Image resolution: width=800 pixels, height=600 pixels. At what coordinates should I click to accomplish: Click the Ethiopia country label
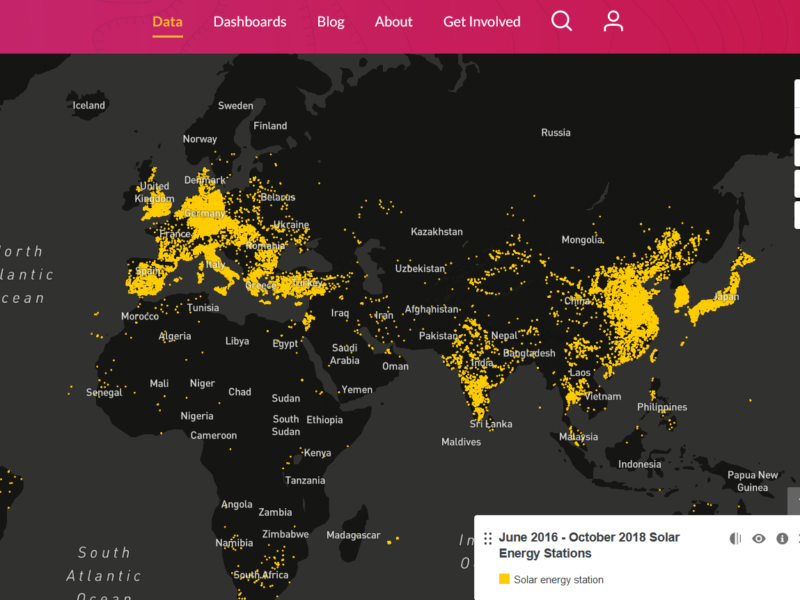pos(324,420)
